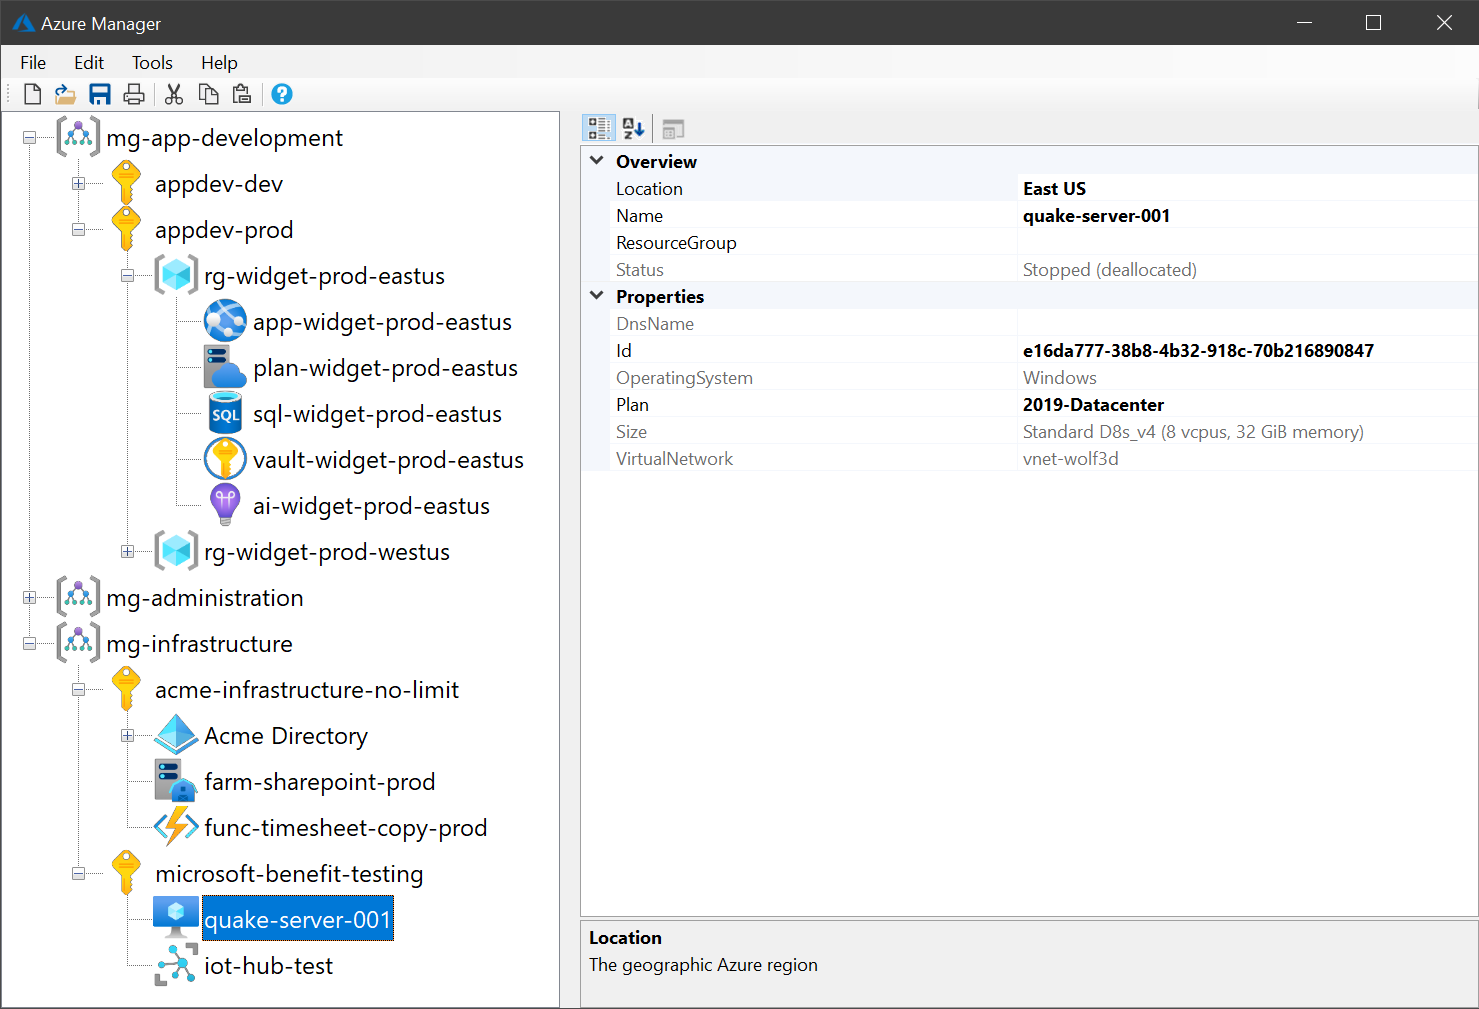Viewport: 1479px width, 1009px height.
Task: Open the Help menu
Action: 219,62
